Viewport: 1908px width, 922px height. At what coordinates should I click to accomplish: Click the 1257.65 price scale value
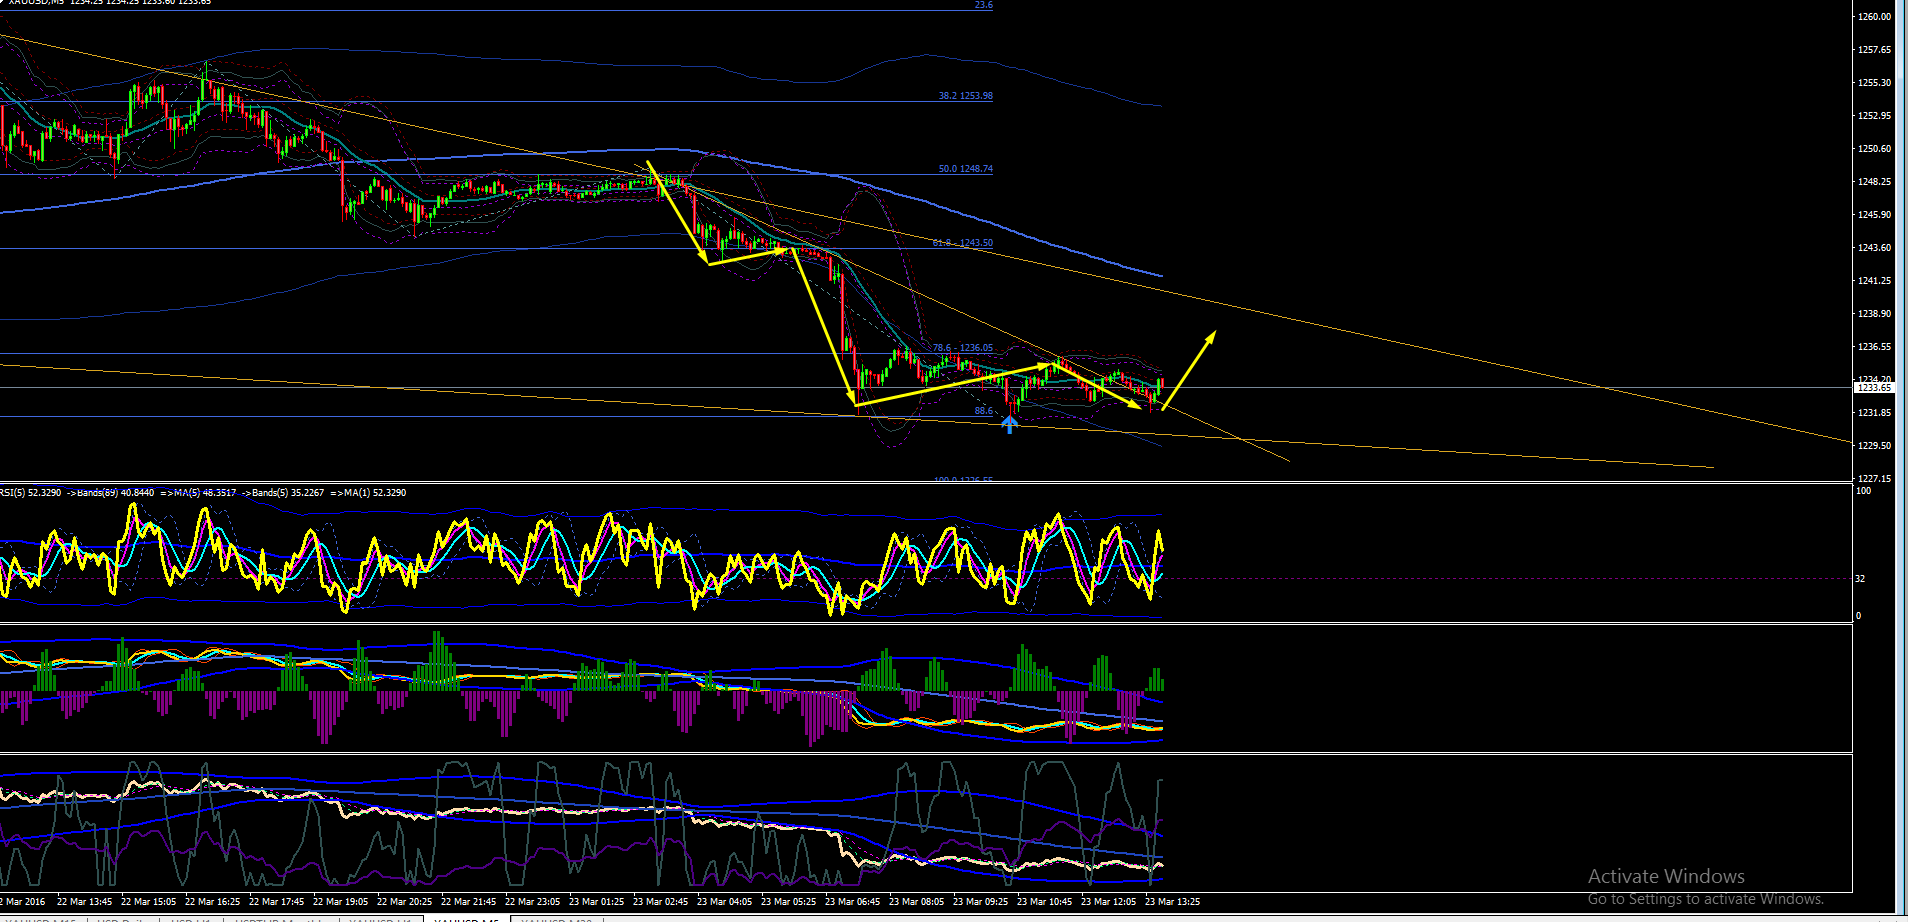point(1874,49)
